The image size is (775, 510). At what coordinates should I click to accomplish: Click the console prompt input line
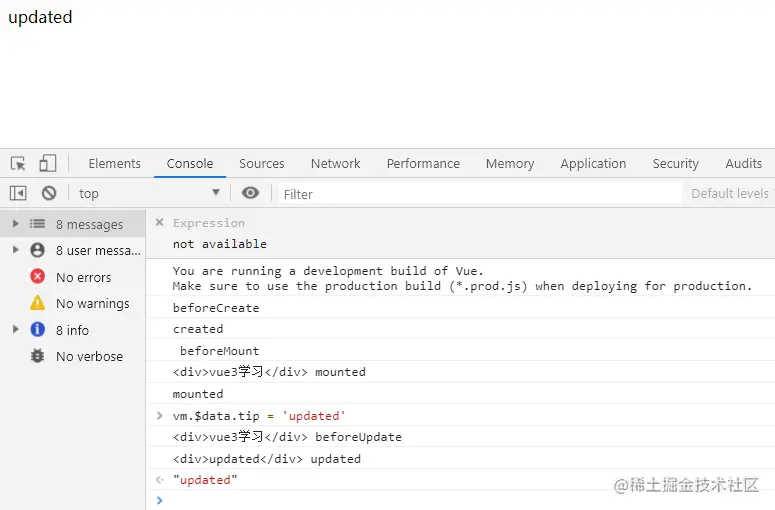pos(460,500)
